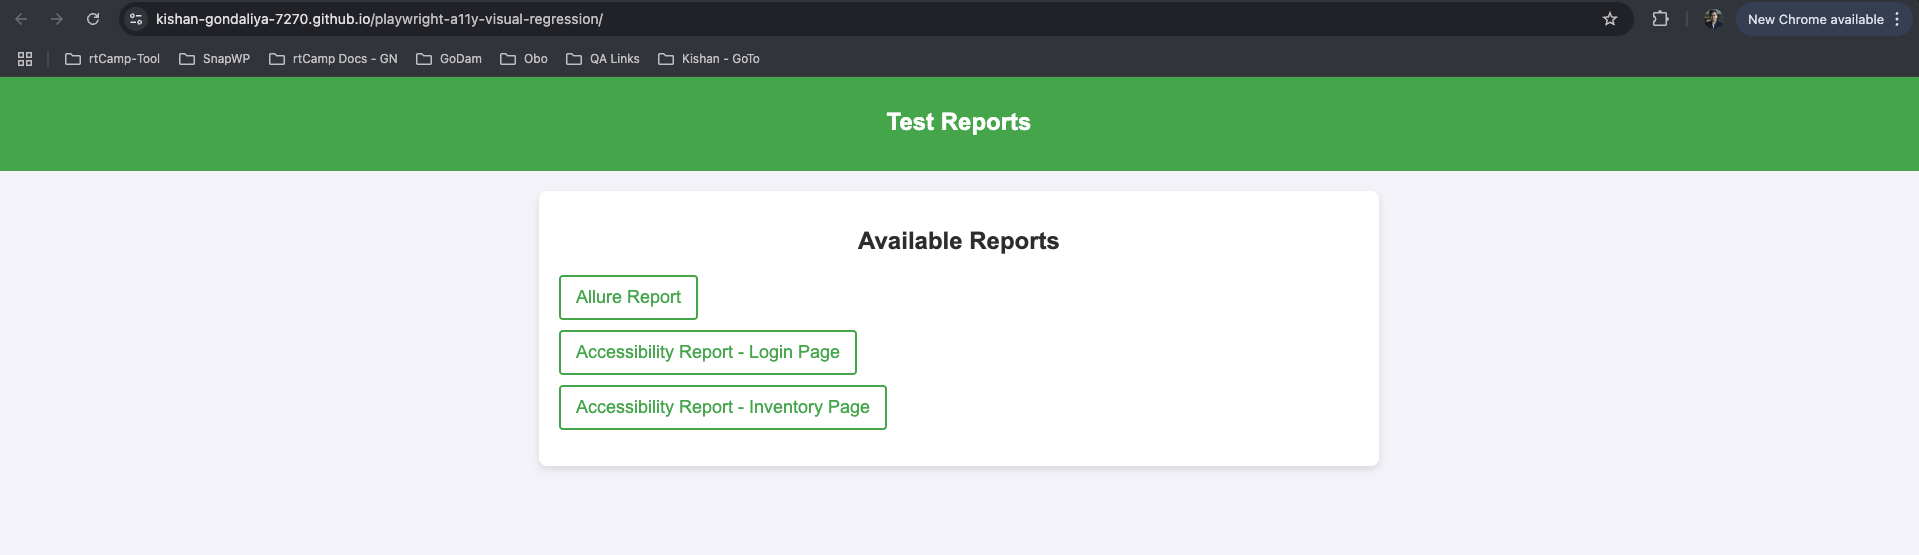Expand the GoDam bookmark folder

click(x=449, y=59)
